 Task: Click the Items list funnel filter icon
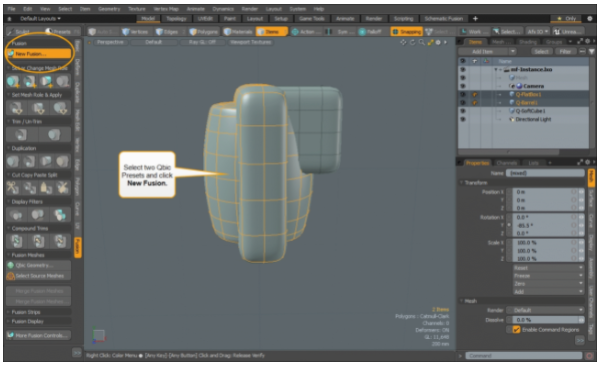point(591,51)
